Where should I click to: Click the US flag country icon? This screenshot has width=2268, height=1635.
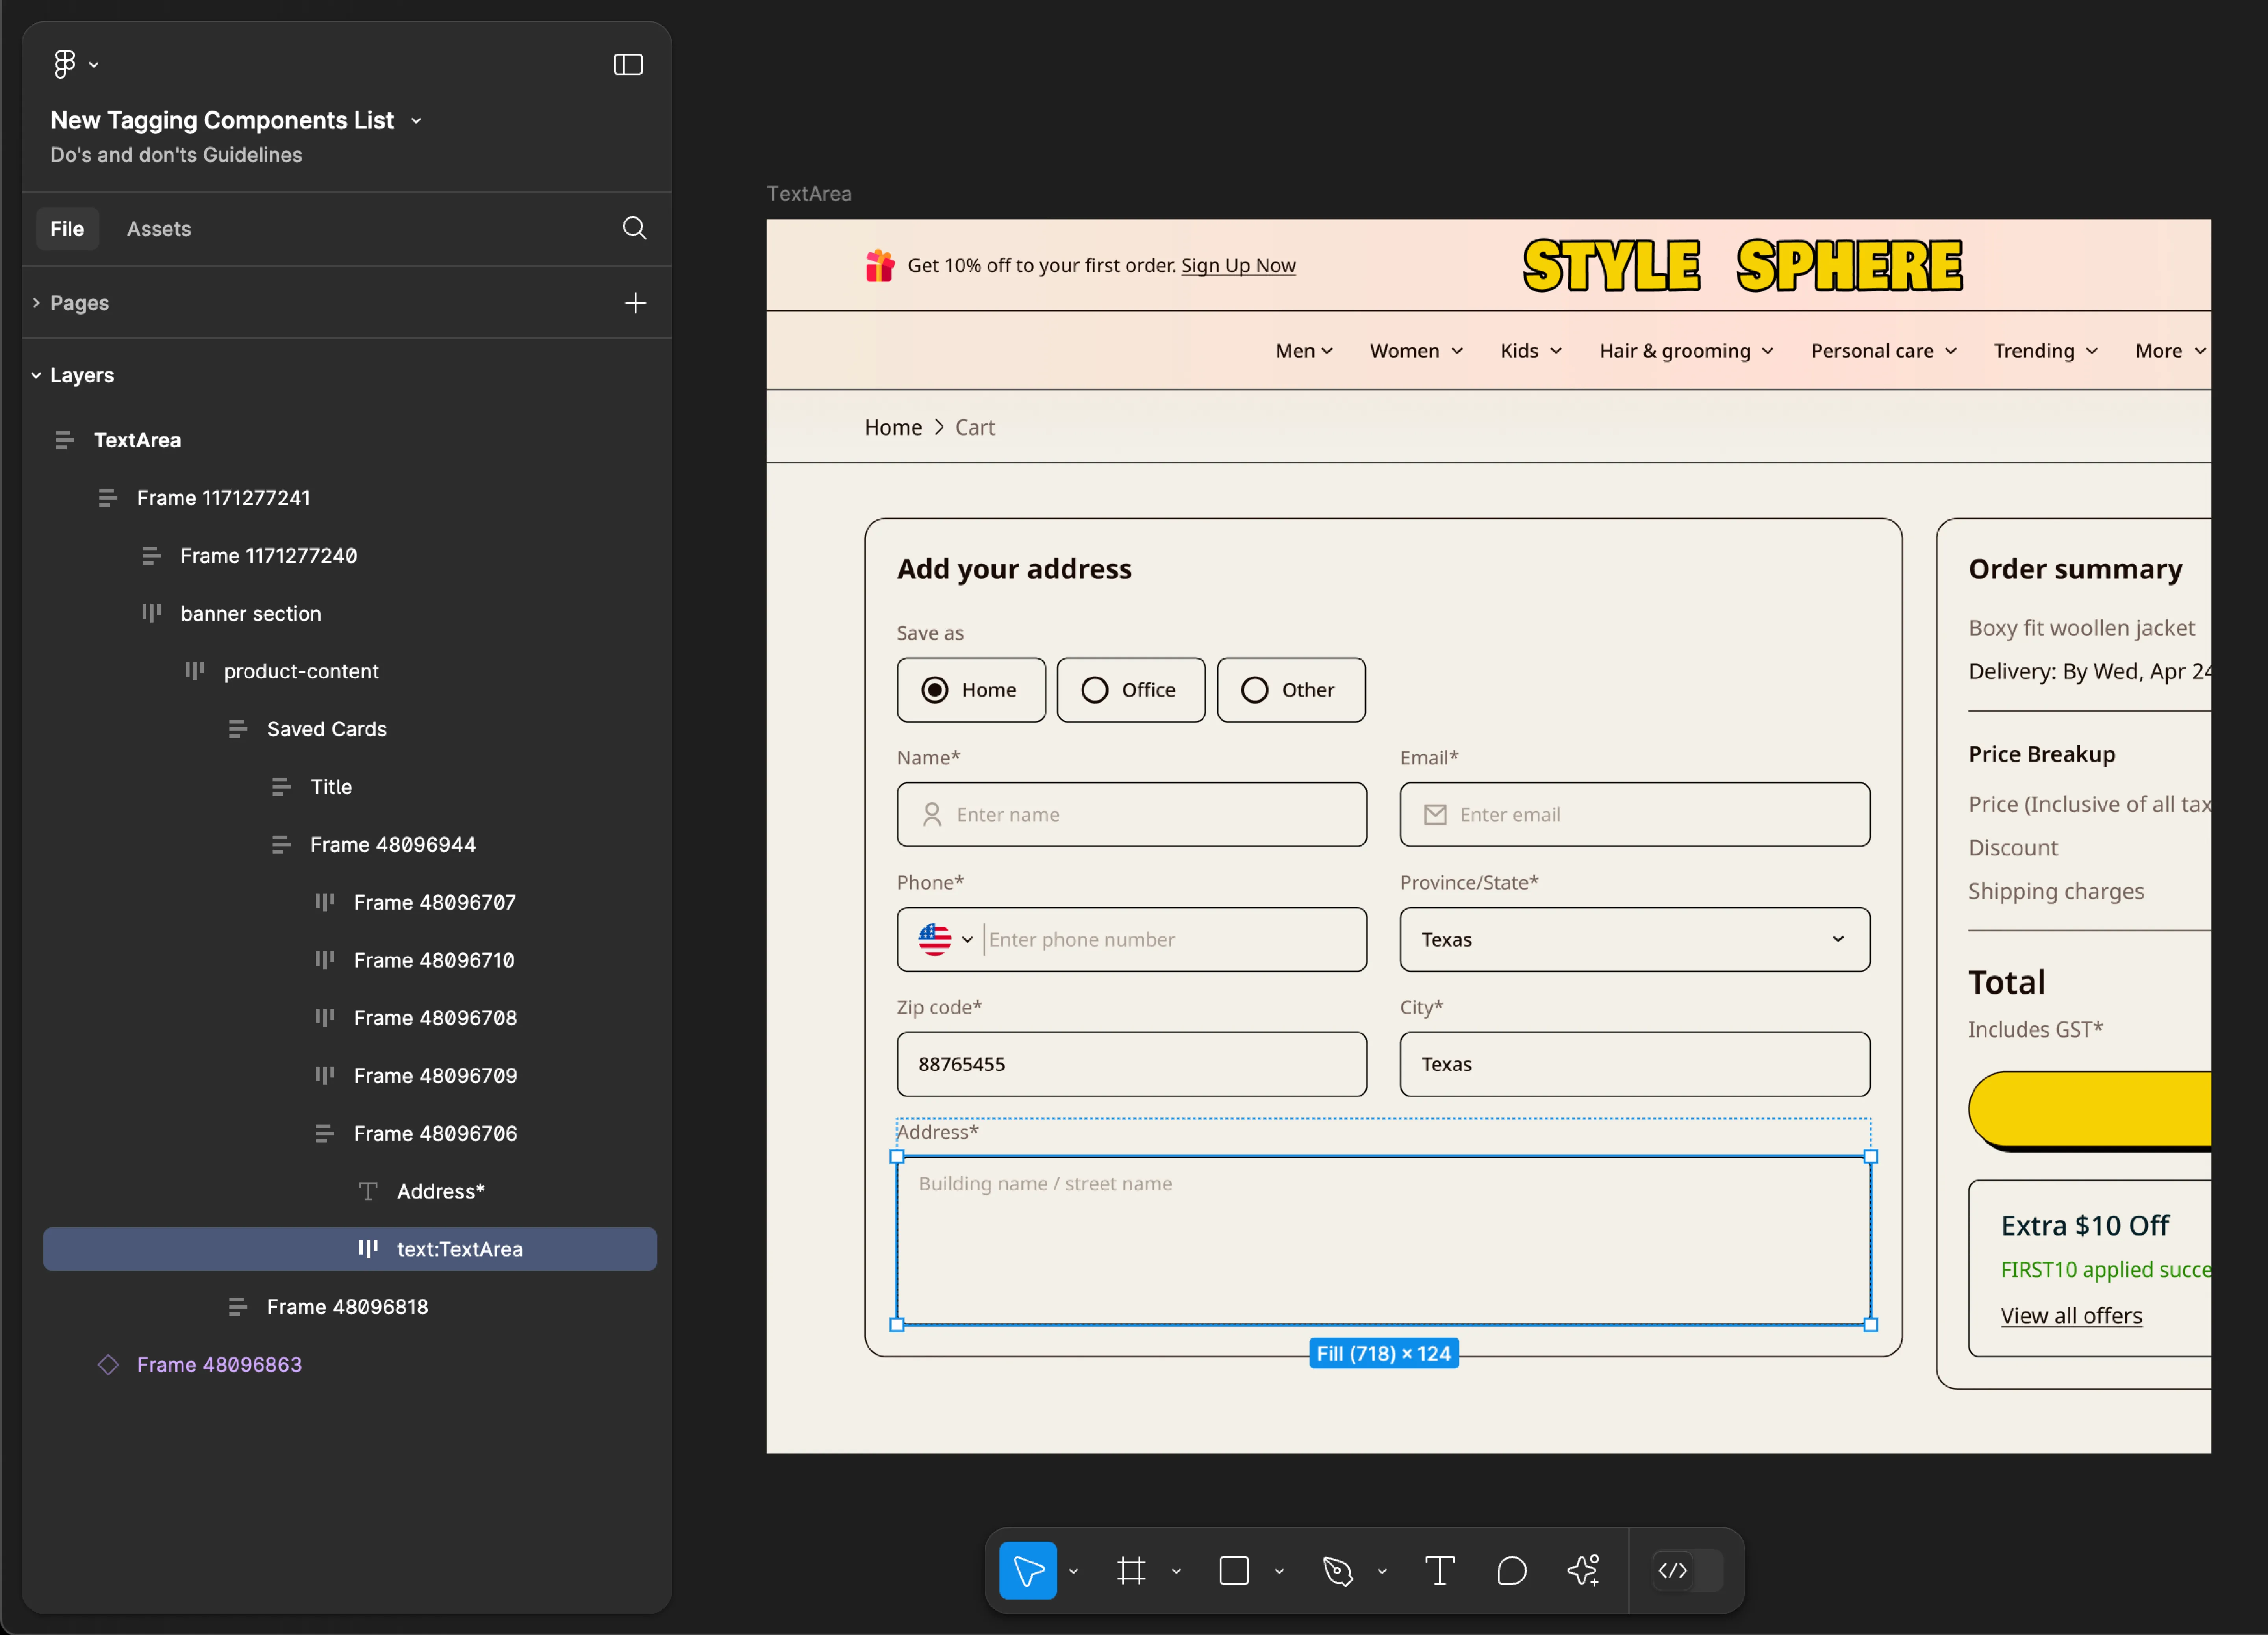[935, 939]
